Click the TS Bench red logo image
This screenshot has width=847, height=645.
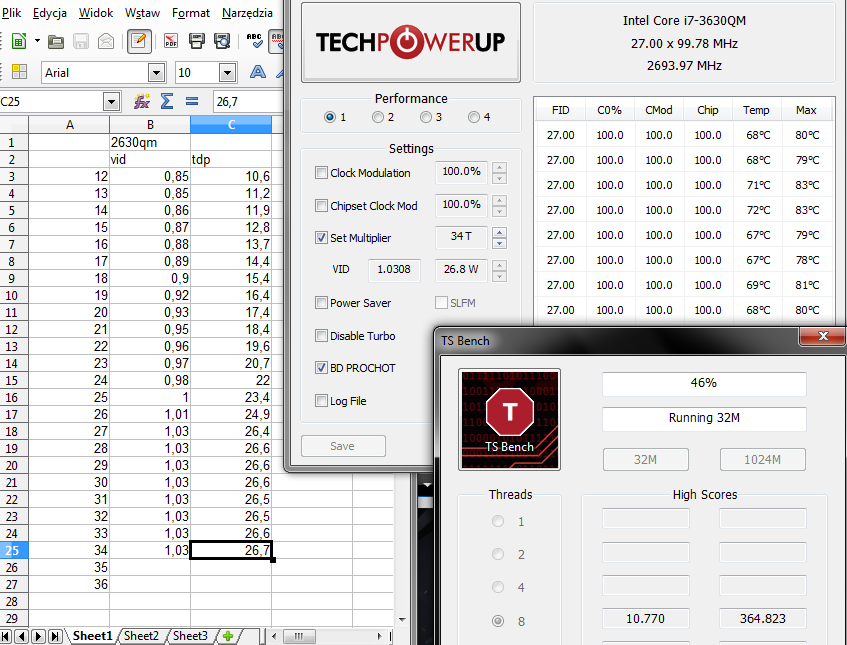(x=509, y=420)
